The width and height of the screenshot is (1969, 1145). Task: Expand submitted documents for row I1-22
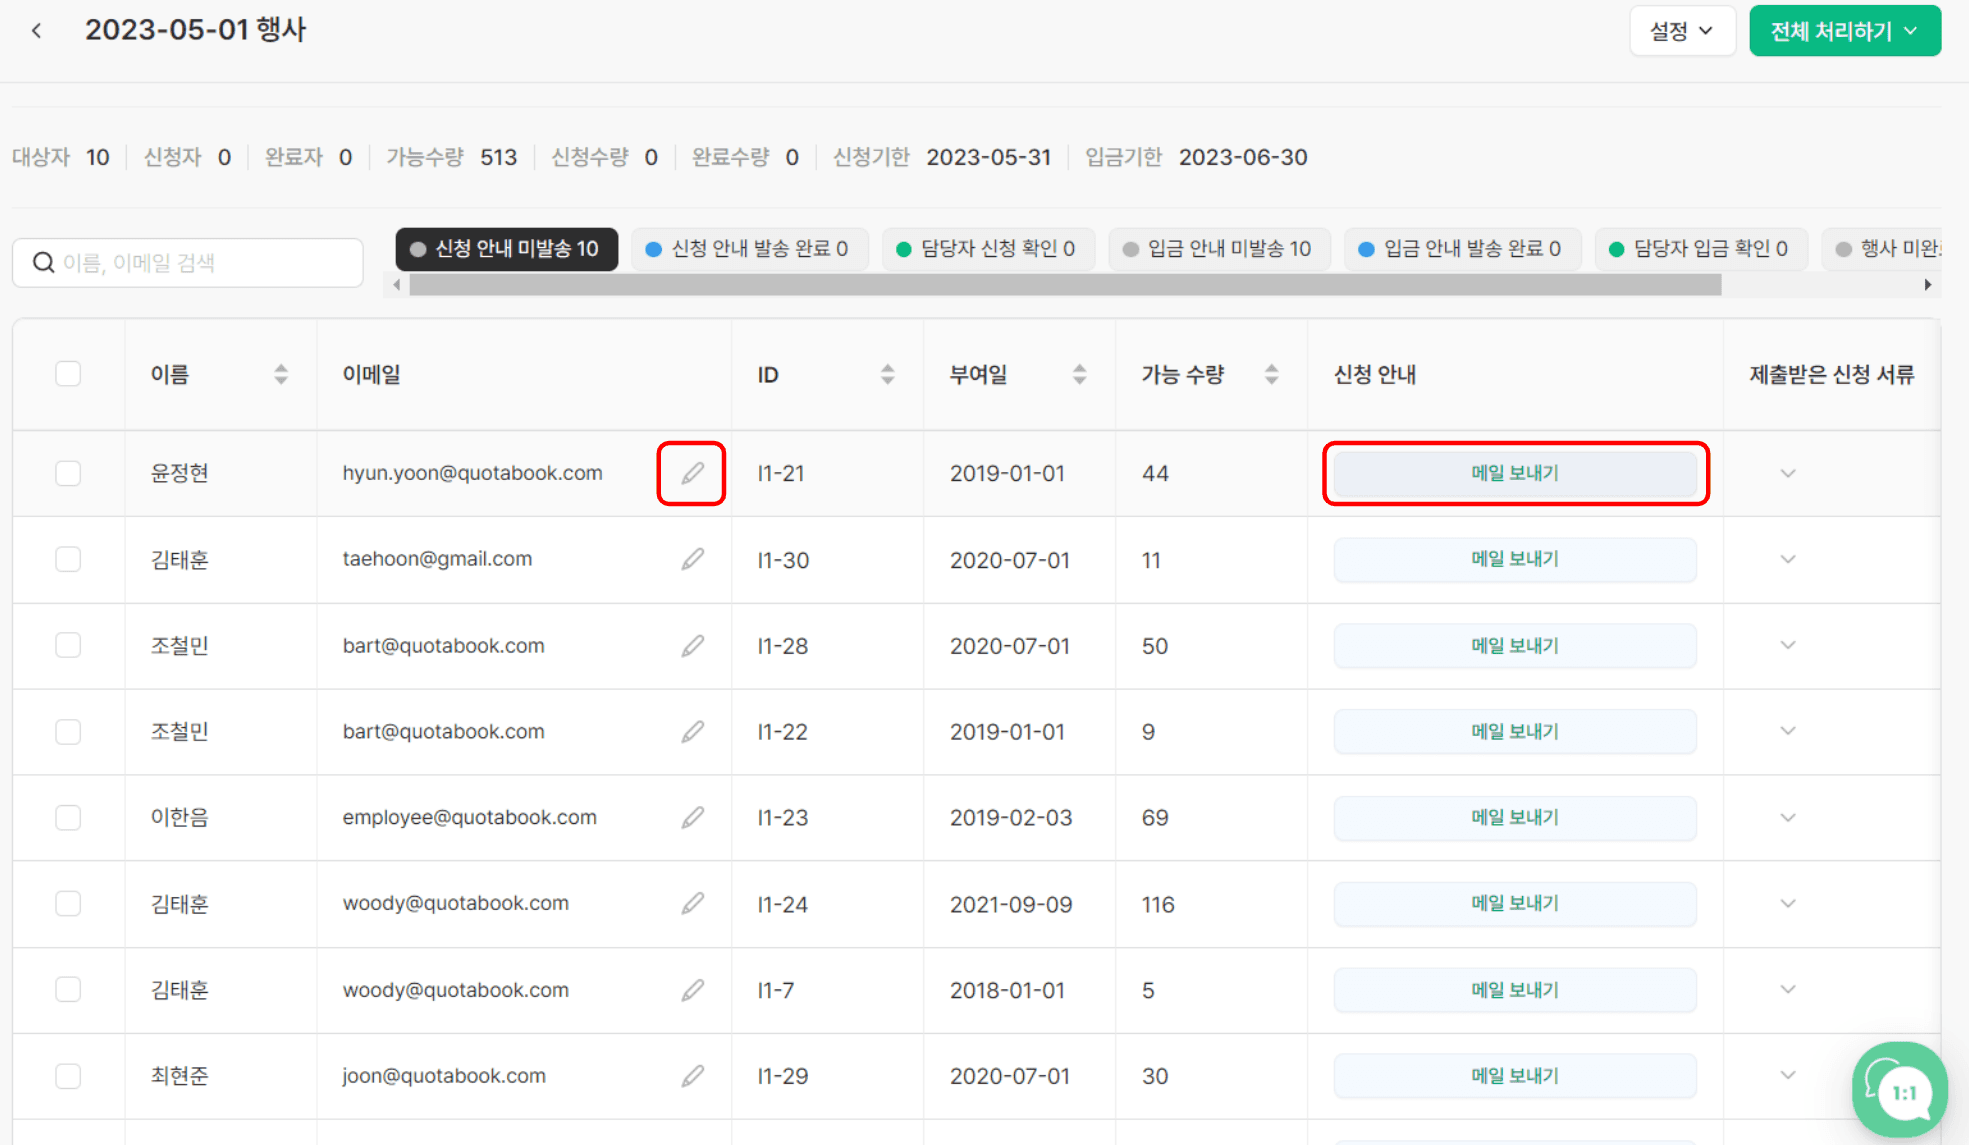[1788, 732]
